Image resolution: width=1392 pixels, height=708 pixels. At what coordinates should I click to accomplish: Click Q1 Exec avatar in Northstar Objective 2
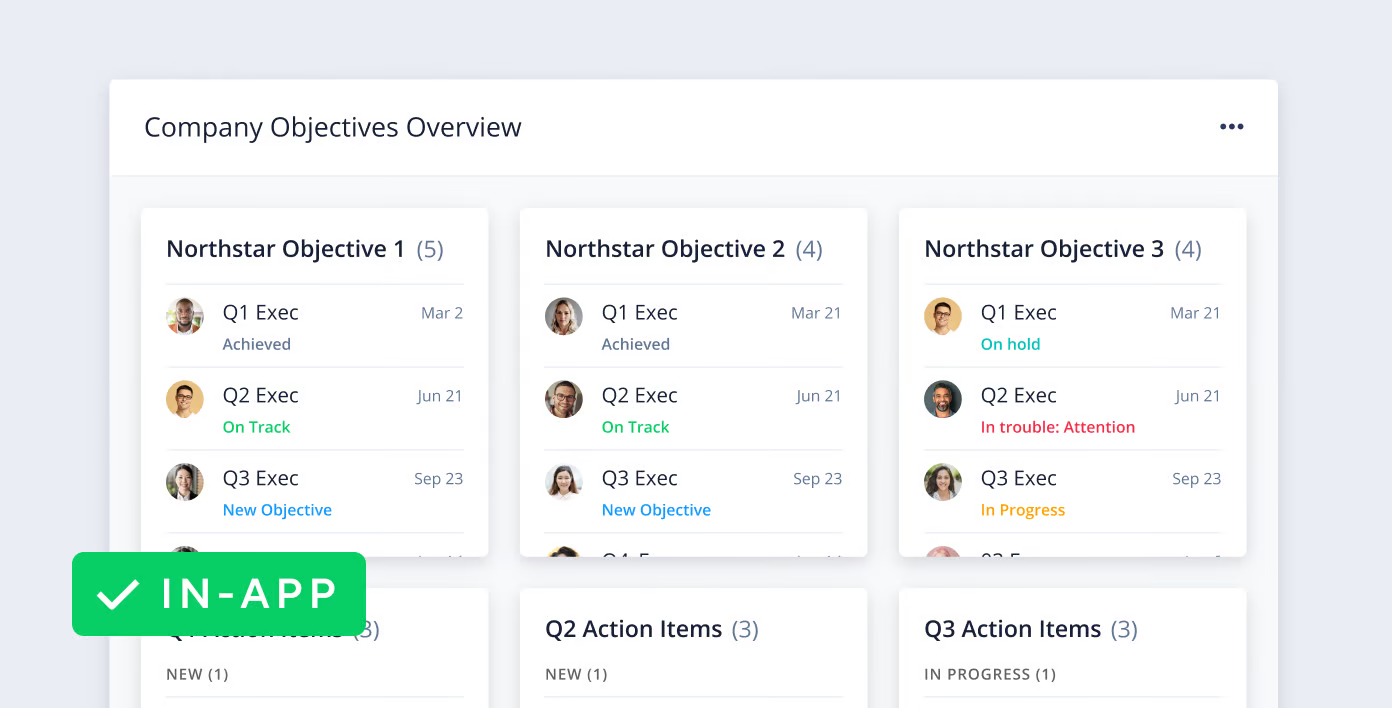click(564, 316)
